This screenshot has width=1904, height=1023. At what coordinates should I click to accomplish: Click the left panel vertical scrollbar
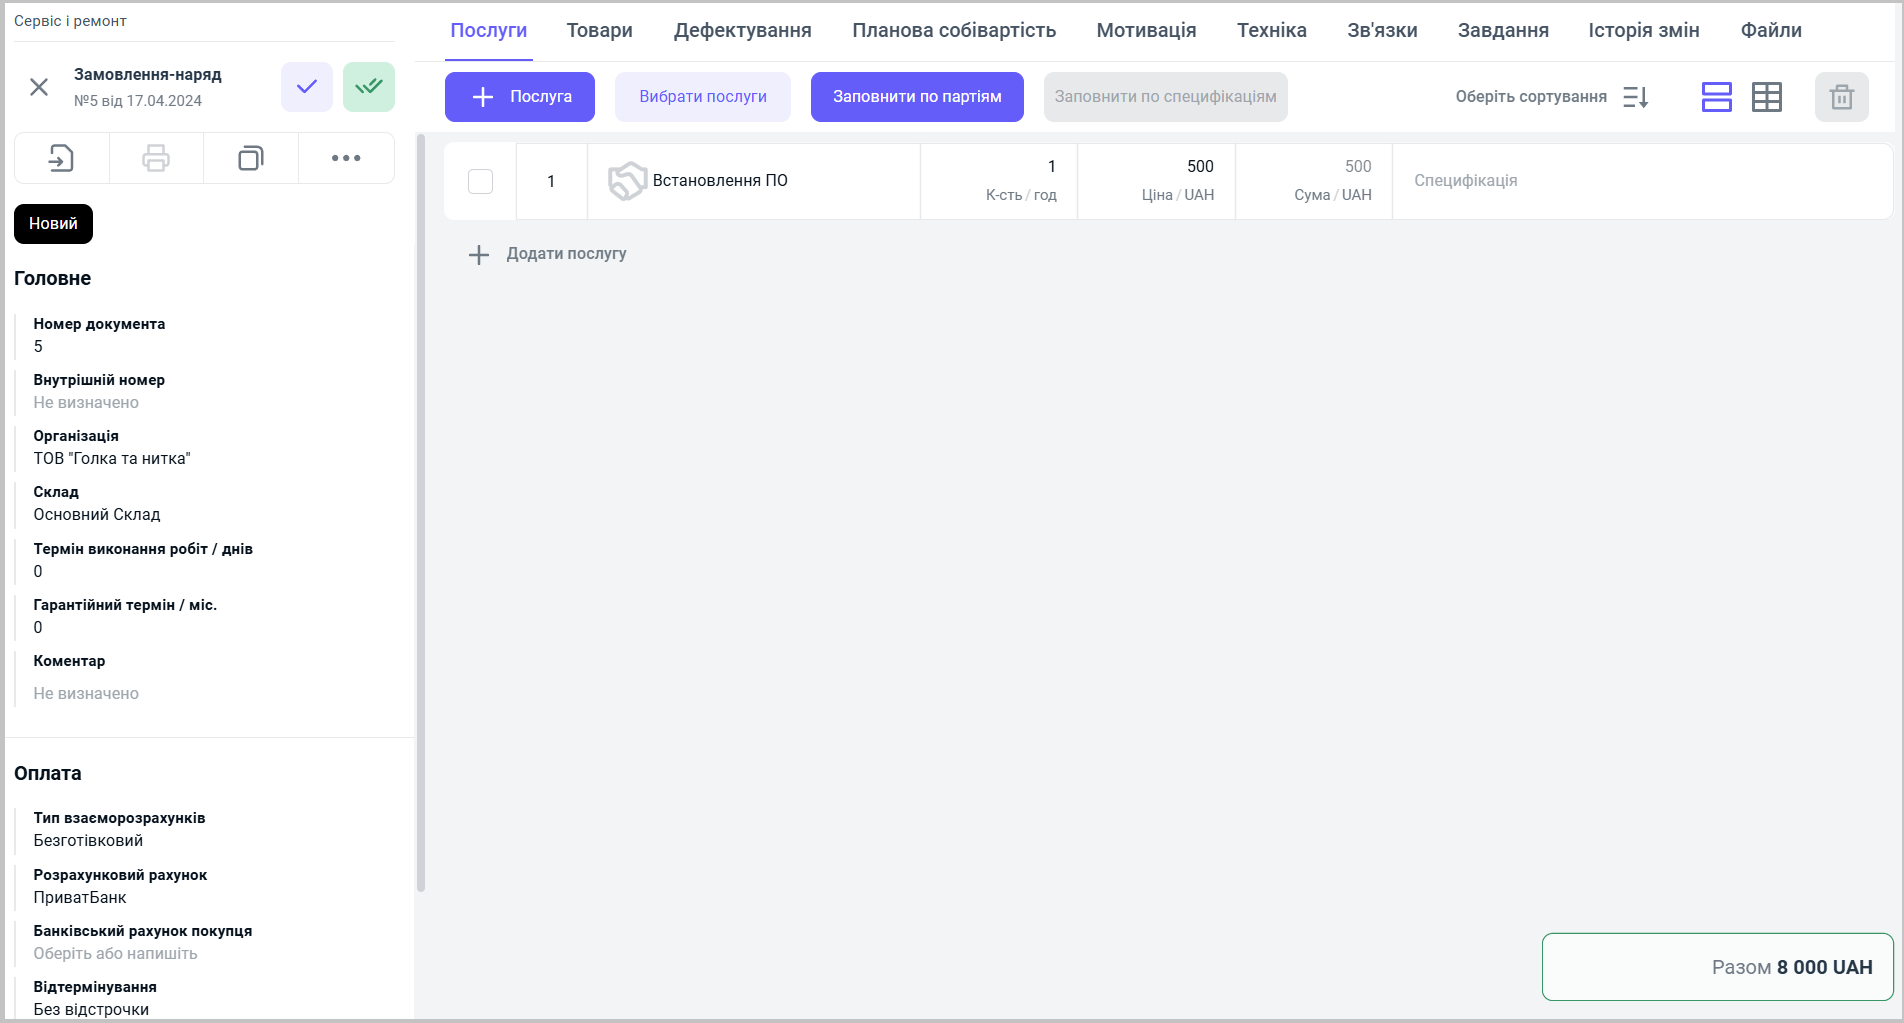tap(421, 512)
